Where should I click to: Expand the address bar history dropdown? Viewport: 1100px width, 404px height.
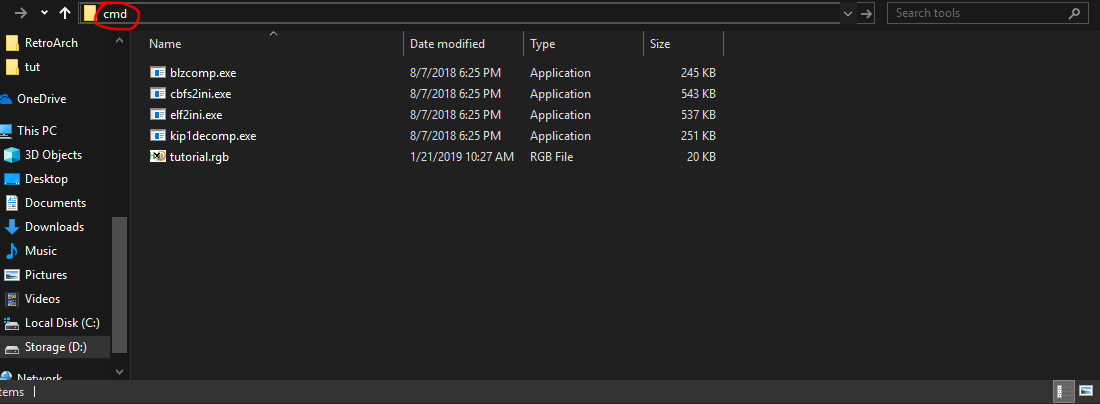click(x=848, y=13)
